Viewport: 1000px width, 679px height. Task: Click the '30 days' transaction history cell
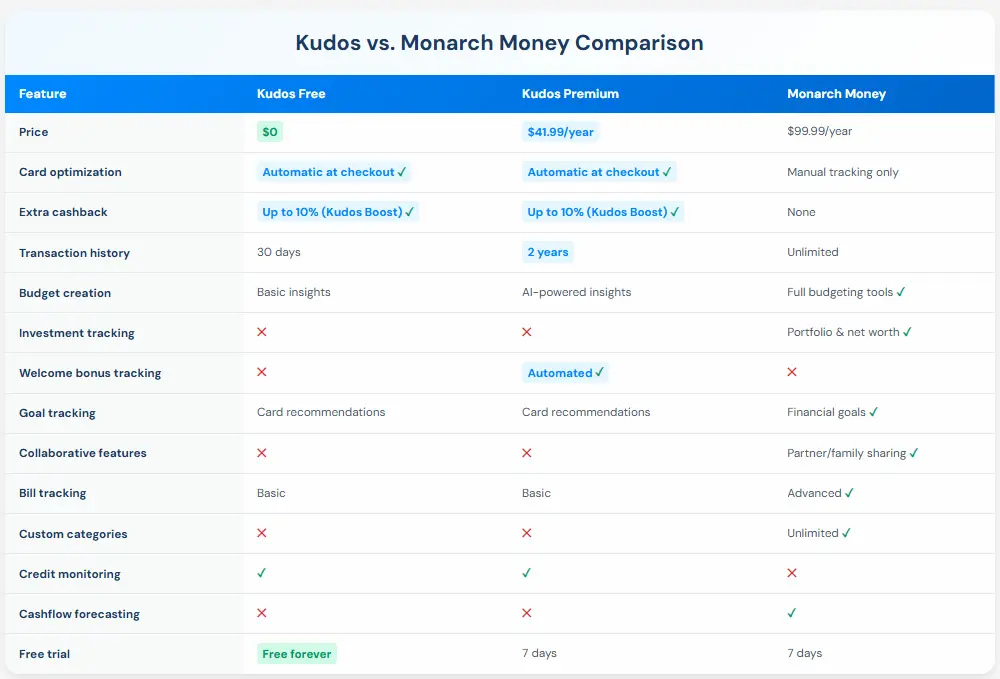[279, 252]
